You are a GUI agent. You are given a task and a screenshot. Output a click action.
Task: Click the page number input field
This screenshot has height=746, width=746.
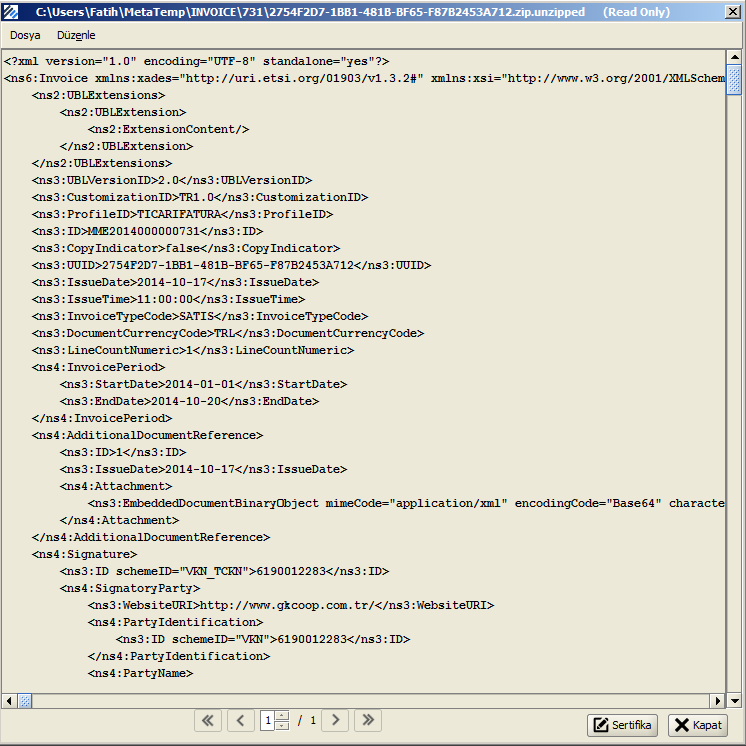pyautogui.click(x=267, y=720)
